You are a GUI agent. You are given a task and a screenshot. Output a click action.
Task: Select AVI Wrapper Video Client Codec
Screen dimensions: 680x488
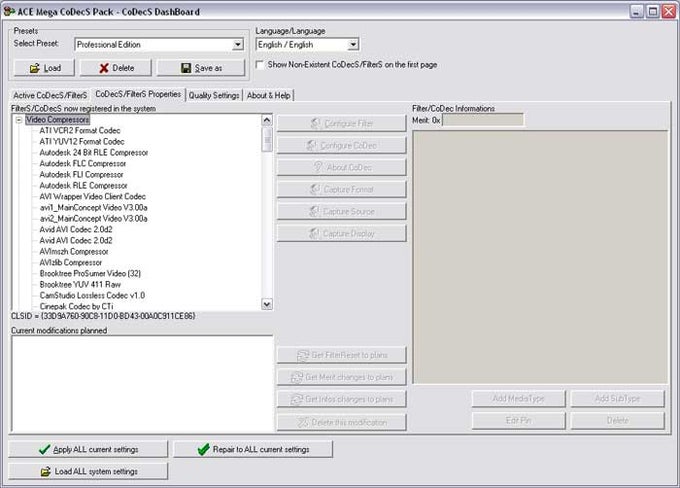pyautogui.click(x=92, y=197)
